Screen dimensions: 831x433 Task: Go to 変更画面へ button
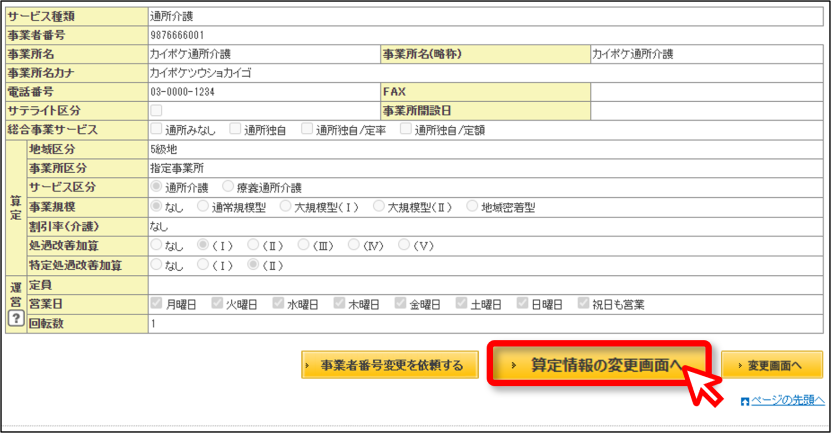(x=772, y=365)
